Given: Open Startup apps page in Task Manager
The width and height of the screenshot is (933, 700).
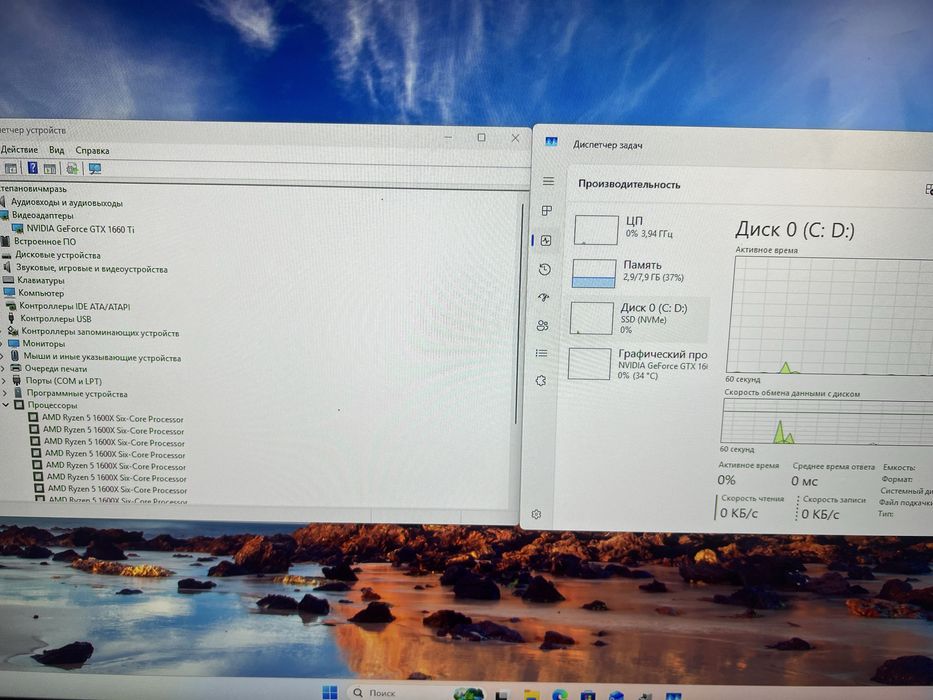Looking at the screenshot, I should [543, 297].
